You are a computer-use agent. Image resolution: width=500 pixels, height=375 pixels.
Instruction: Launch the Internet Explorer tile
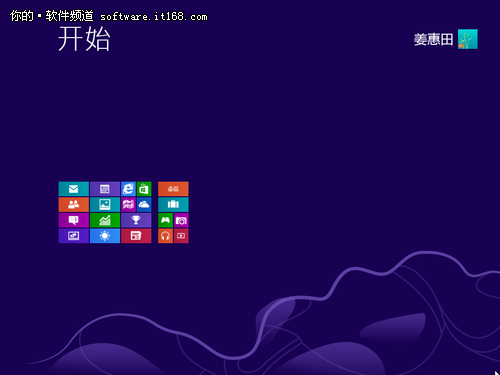128,189
